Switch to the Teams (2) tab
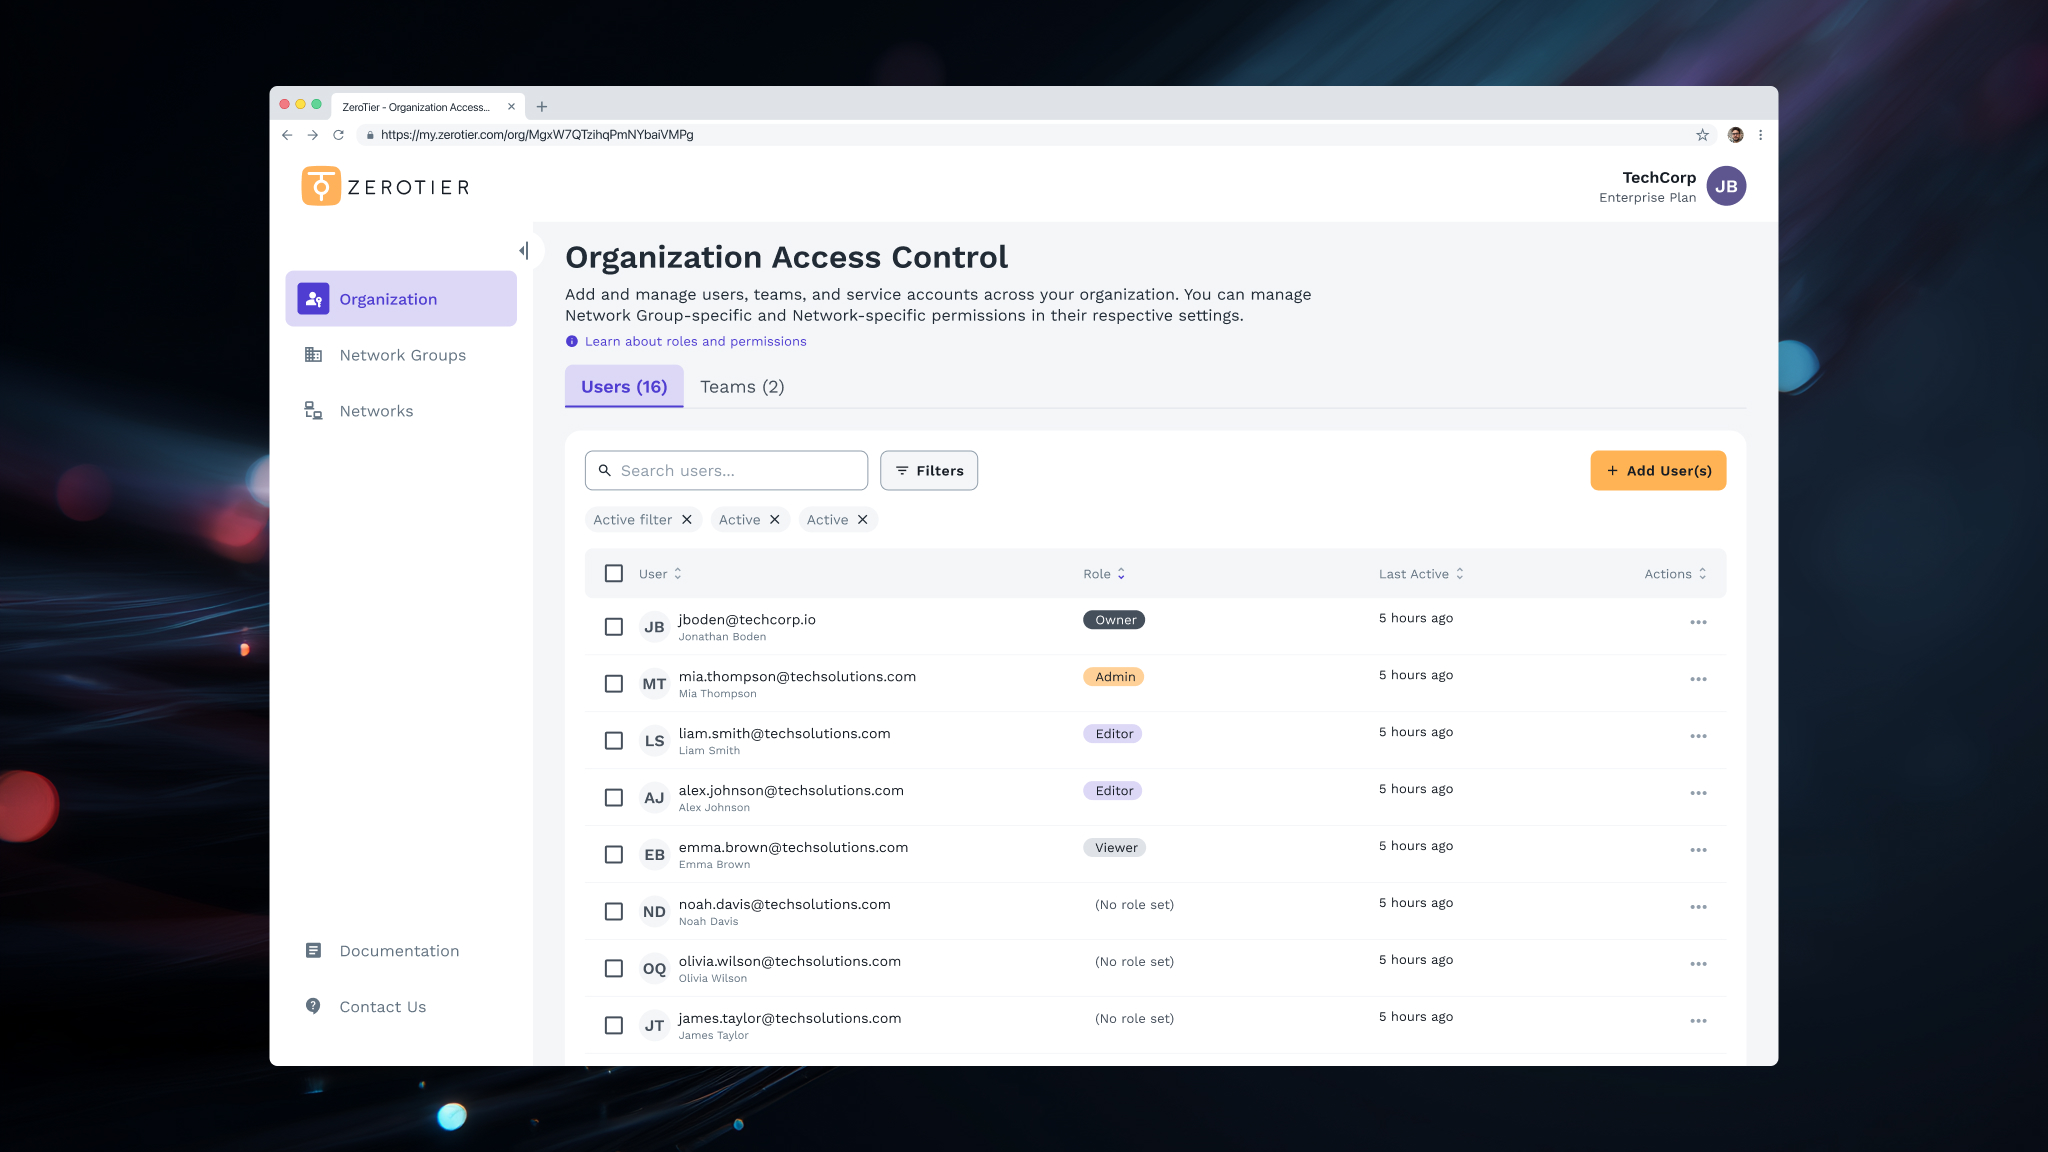The width and height of the screenshot is (2048, 1152). pos(742,387)
